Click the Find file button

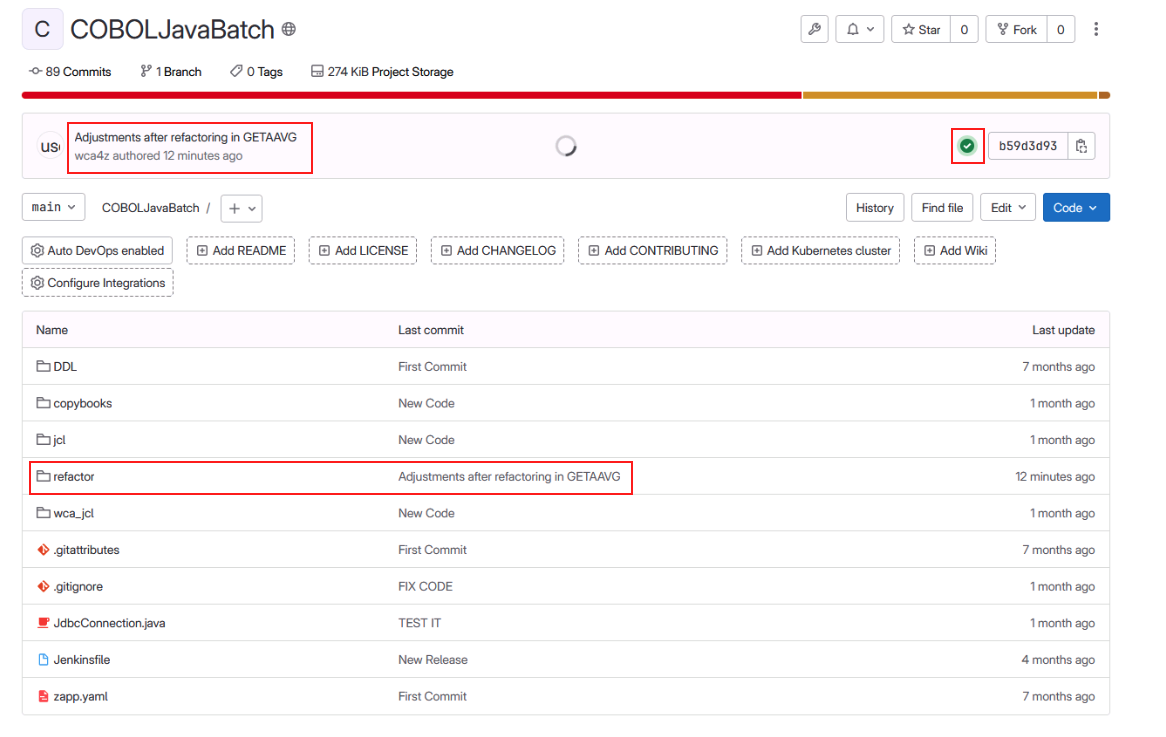pyautogui.click(x=942, y=207)
